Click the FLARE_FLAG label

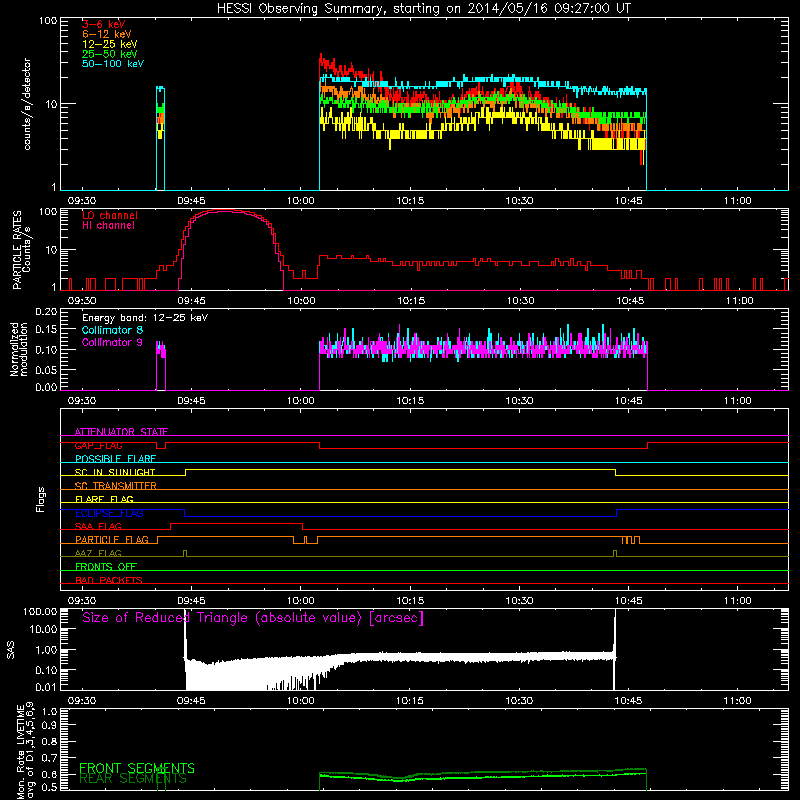click(104, 499)
